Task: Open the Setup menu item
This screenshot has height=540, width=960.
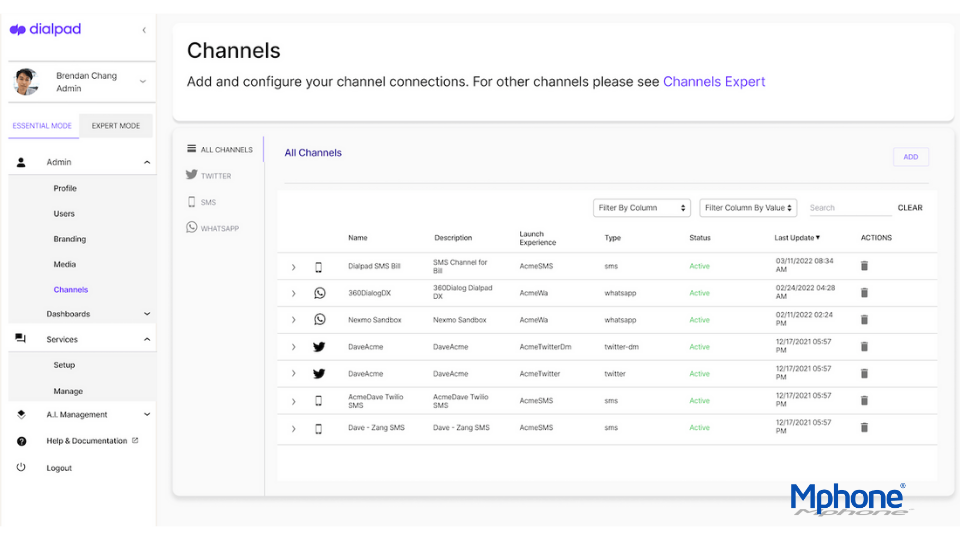Action: 64,365
